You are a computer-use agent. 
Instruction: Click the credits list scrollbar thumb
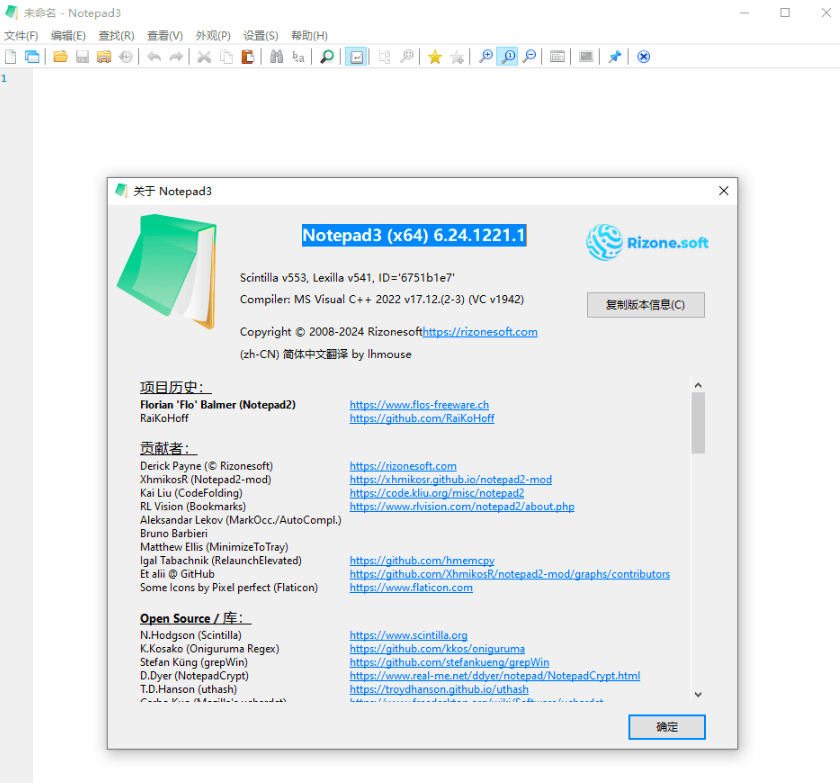[x=698, y=423]
